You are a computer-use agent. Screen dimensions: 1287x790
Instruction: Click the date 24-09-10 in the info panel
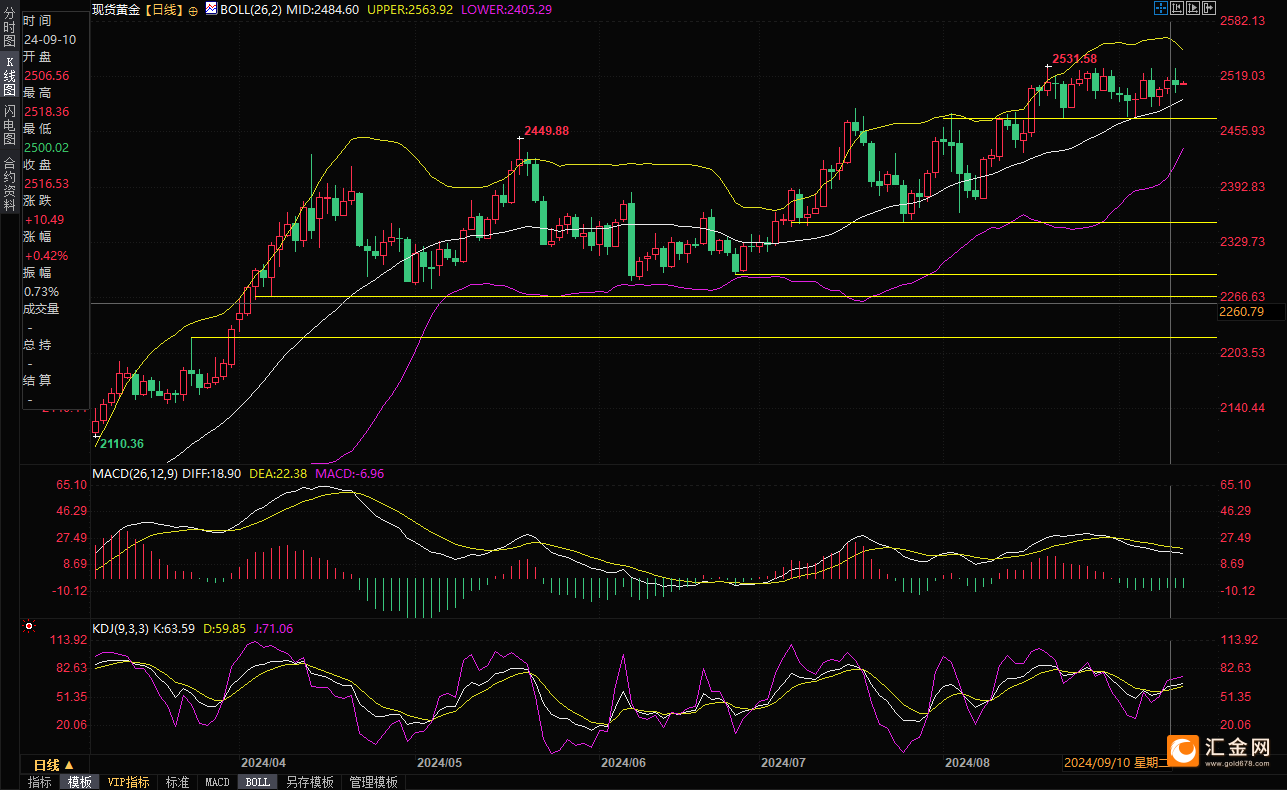click(49, 39)
